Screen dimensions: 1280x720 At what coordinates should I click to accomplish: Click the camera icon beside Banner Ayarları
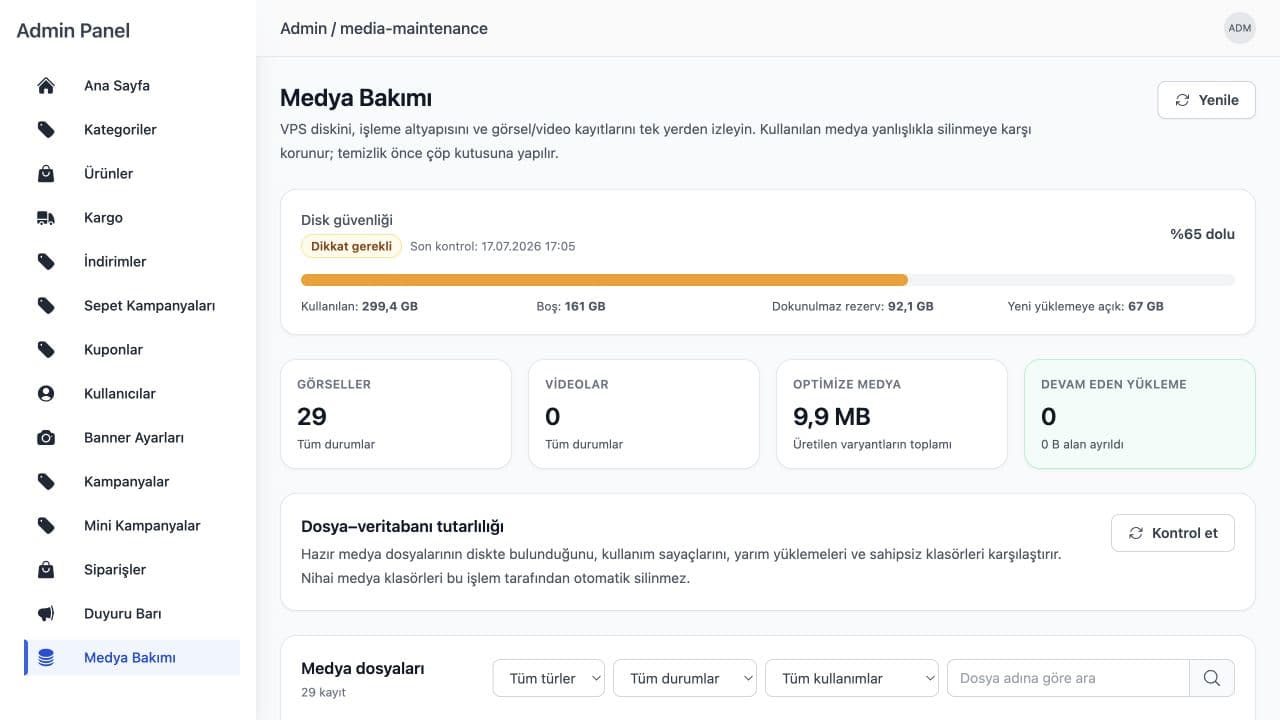point(46,438)
